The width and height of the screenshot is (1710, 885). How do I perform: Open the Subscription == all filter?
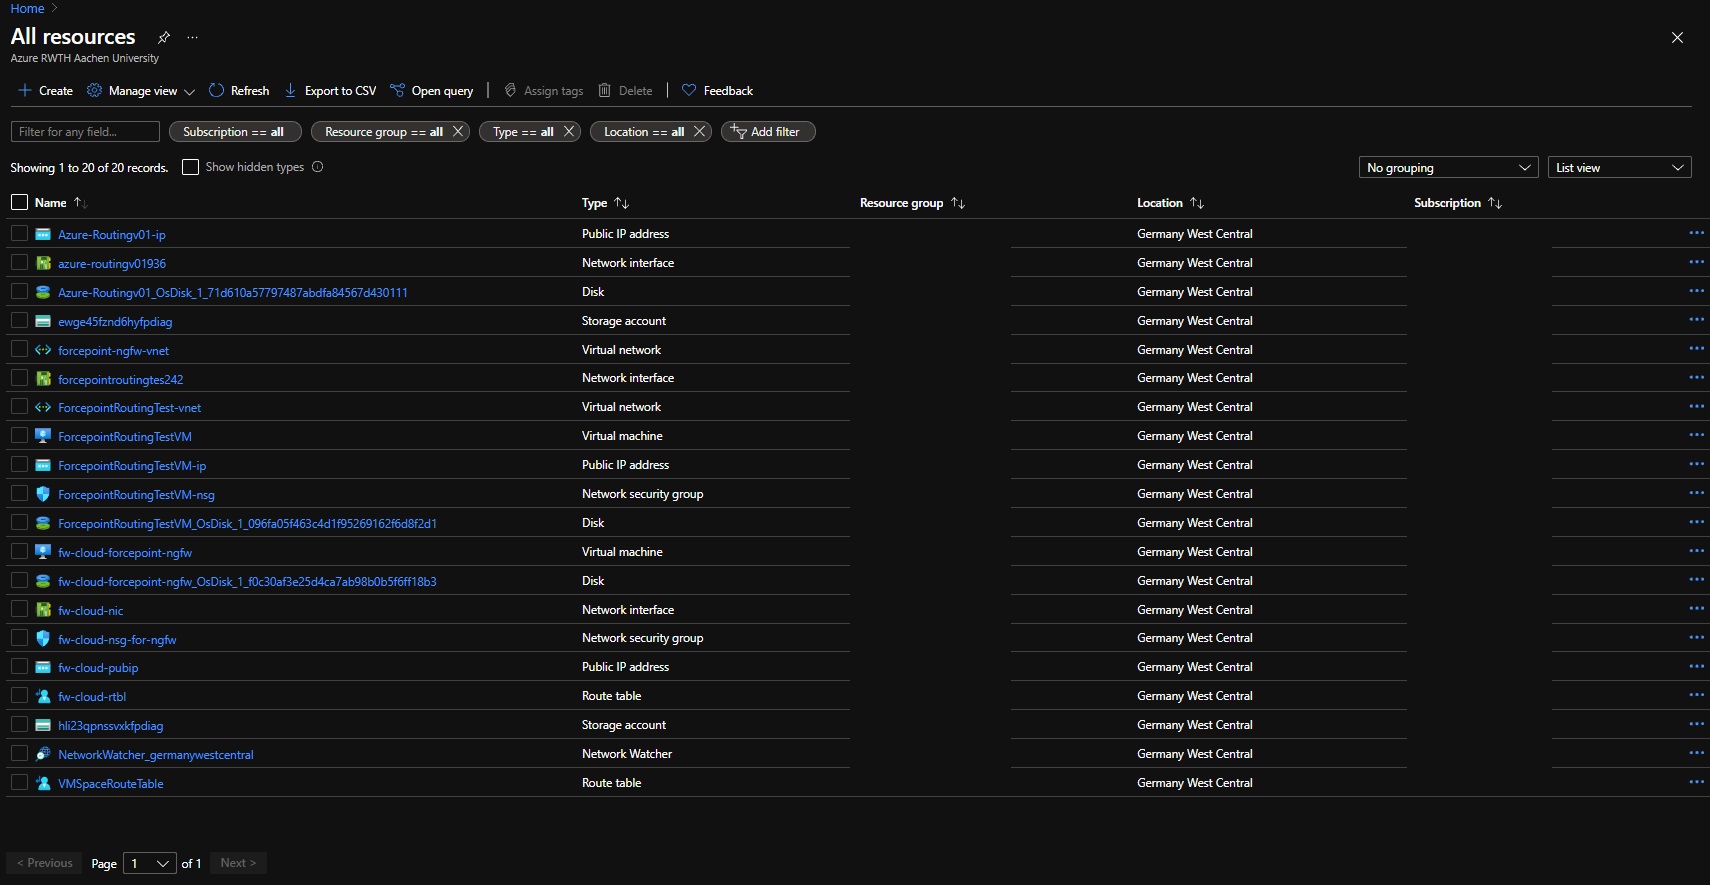233,131
